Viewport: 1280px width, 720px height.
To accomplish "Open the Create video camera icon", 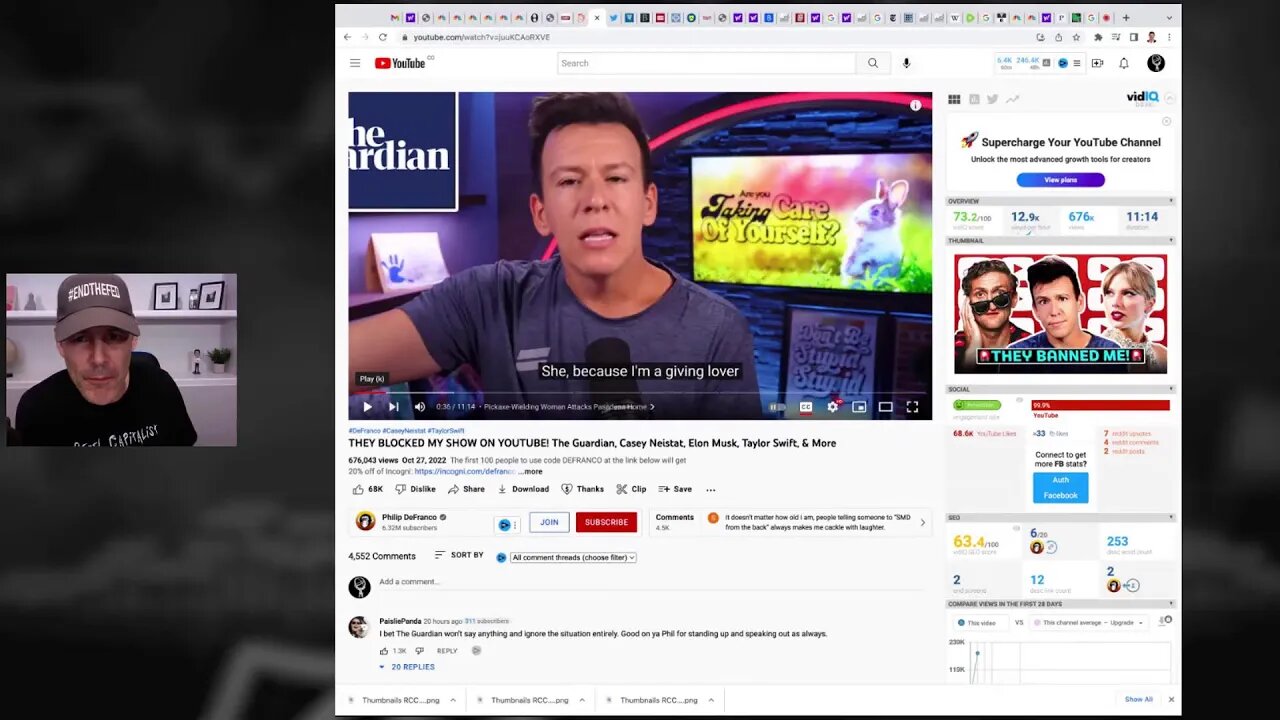I will 1097,63.
